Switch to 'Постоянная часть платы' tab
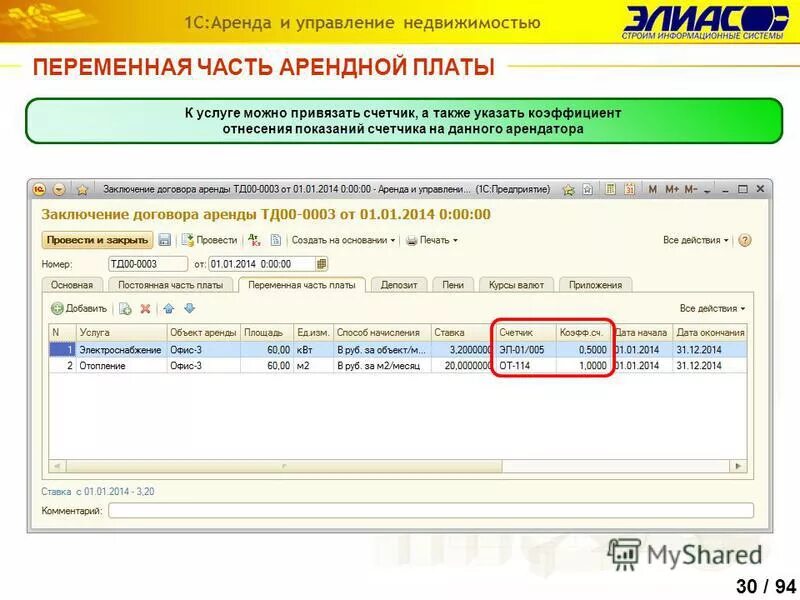Screen dimensions: 800x600 (x=170, y=285)
